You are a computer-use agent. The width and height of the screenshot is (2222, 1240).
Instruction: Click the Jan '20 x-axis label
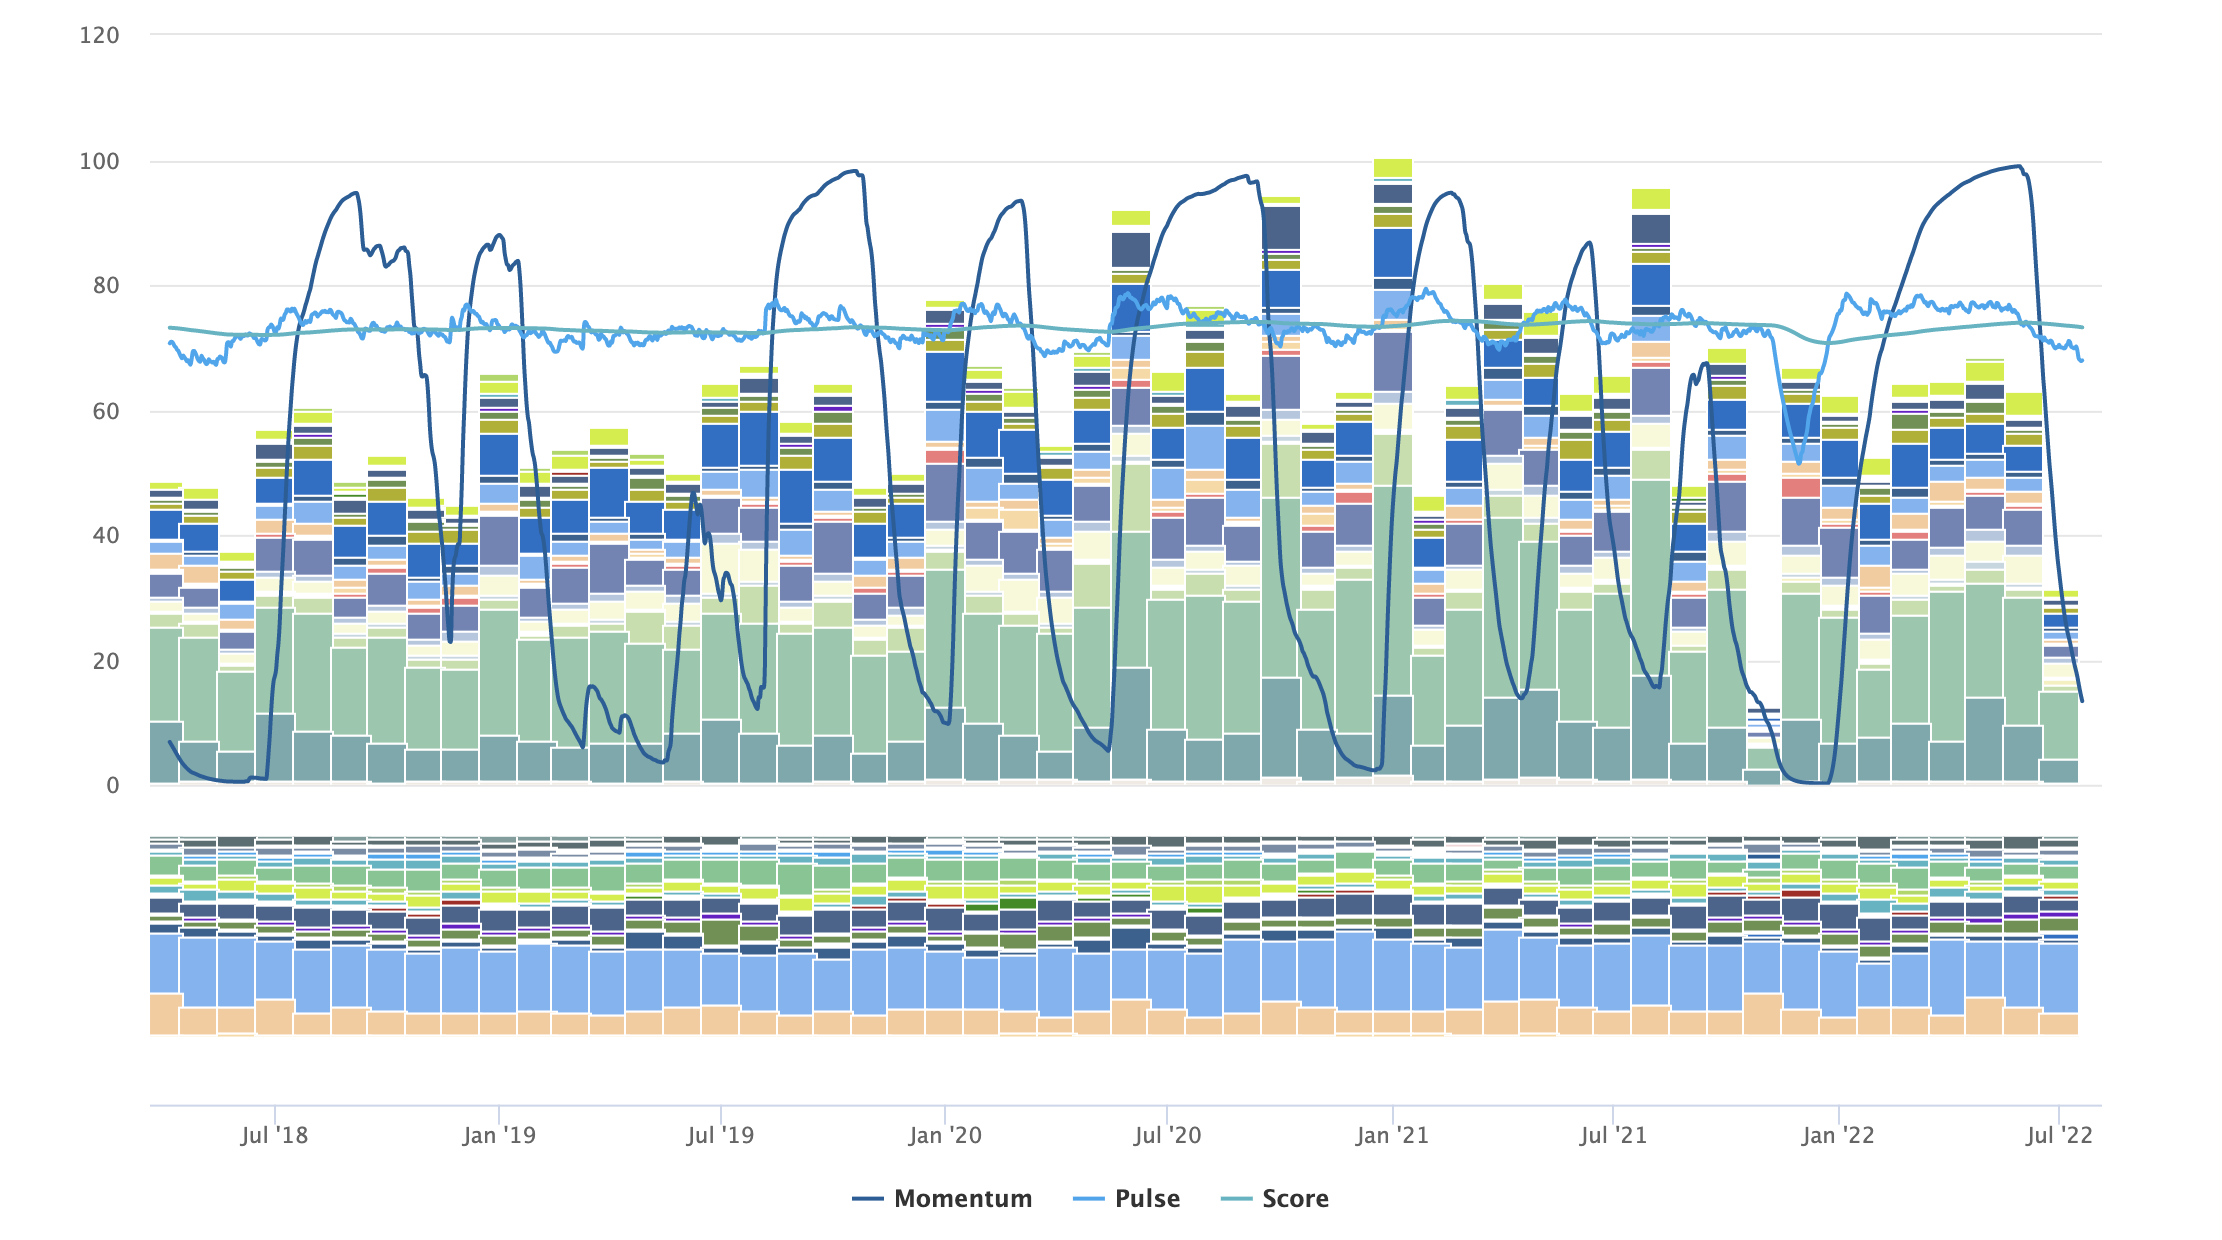click(945, 1135)
